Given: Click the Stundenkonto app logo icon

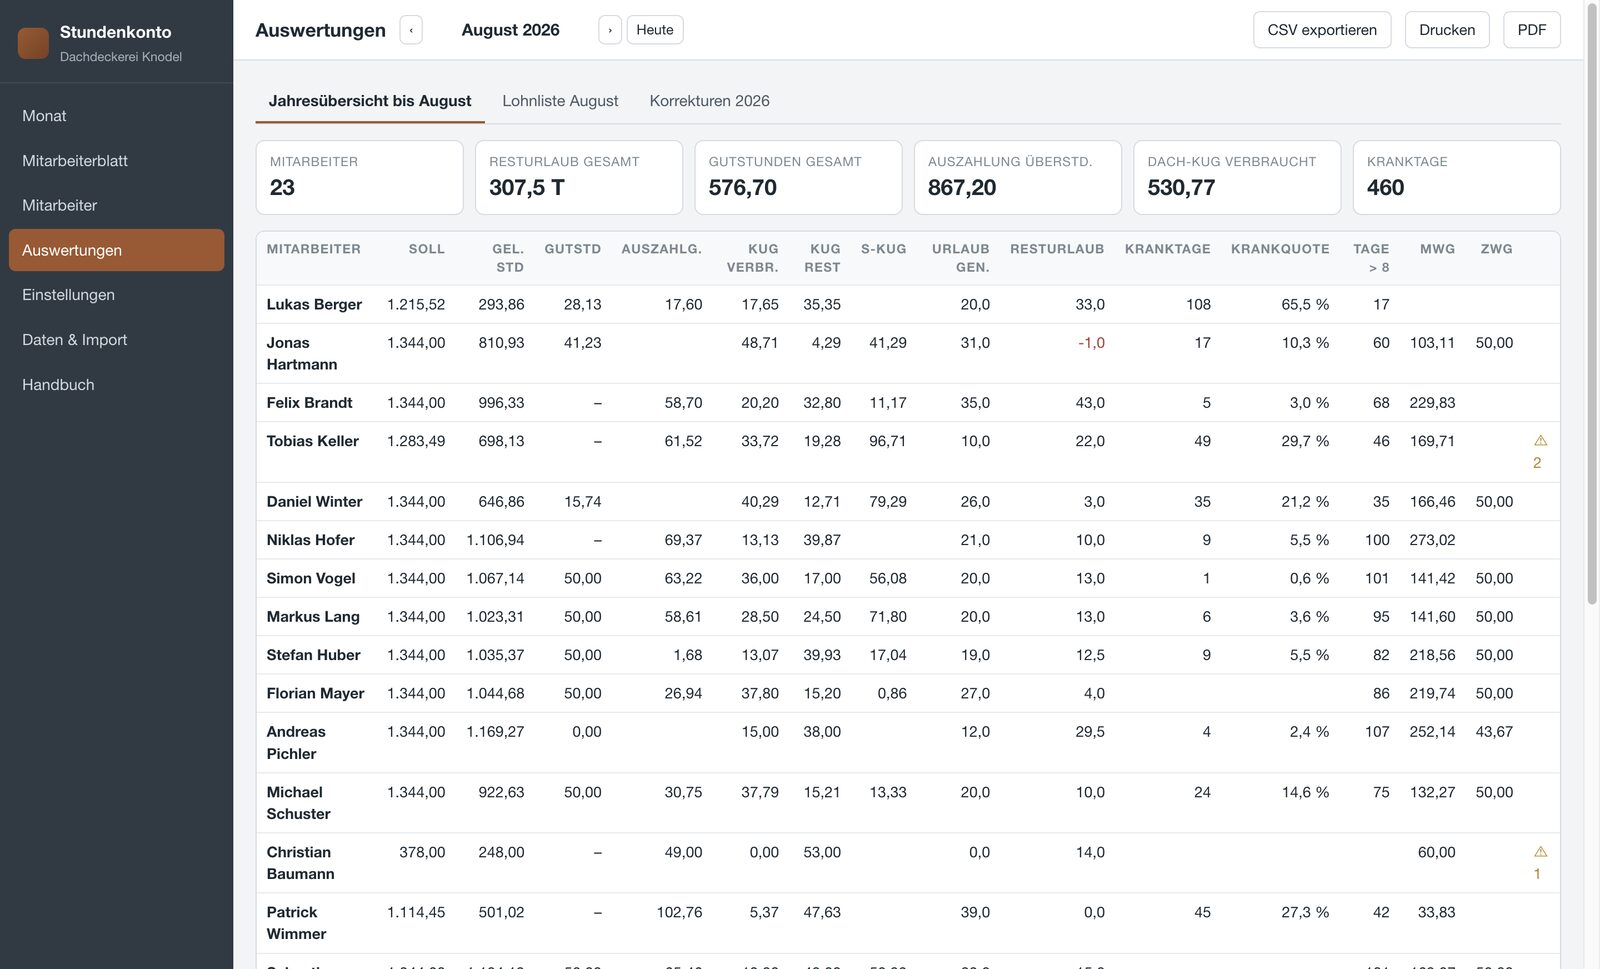Looking at the screenshot, I should (33, 43).
